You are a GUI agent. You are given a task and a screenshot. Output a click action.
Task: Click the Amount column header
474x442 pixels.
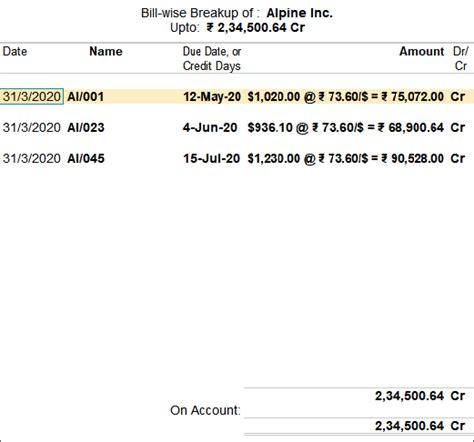click(x=422, y=52)
